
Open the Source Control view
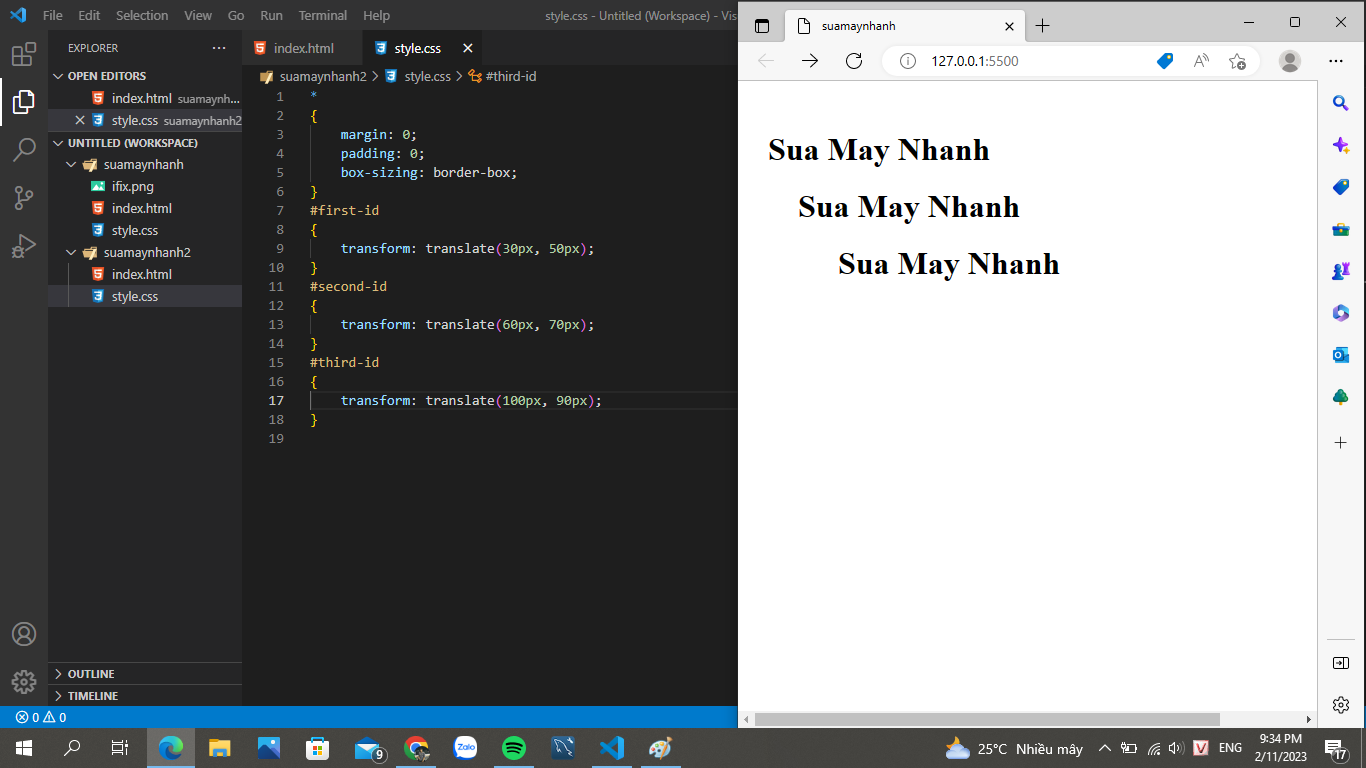point(24,198)
